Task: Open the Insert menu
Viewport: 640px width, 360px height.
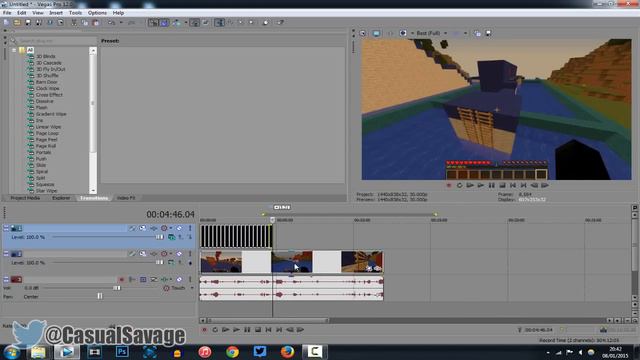Action: [x=56, y=13]
